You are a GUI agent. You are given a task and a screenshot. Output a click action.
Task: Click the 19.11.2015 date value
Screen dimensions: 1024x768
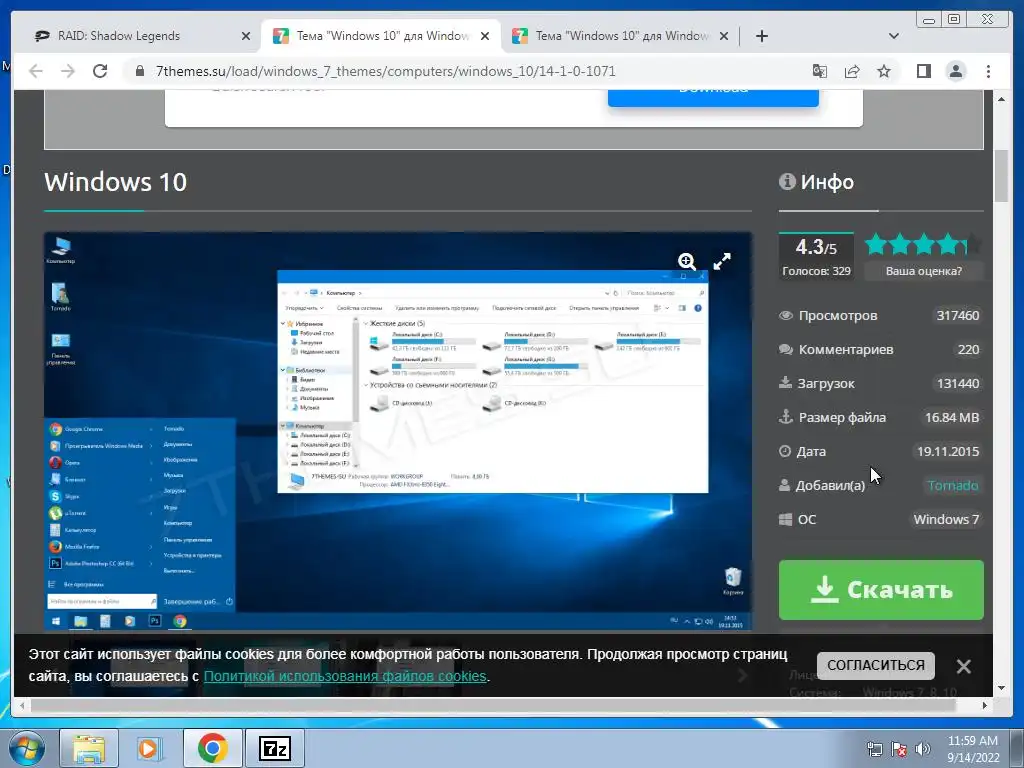pos(948,451)
